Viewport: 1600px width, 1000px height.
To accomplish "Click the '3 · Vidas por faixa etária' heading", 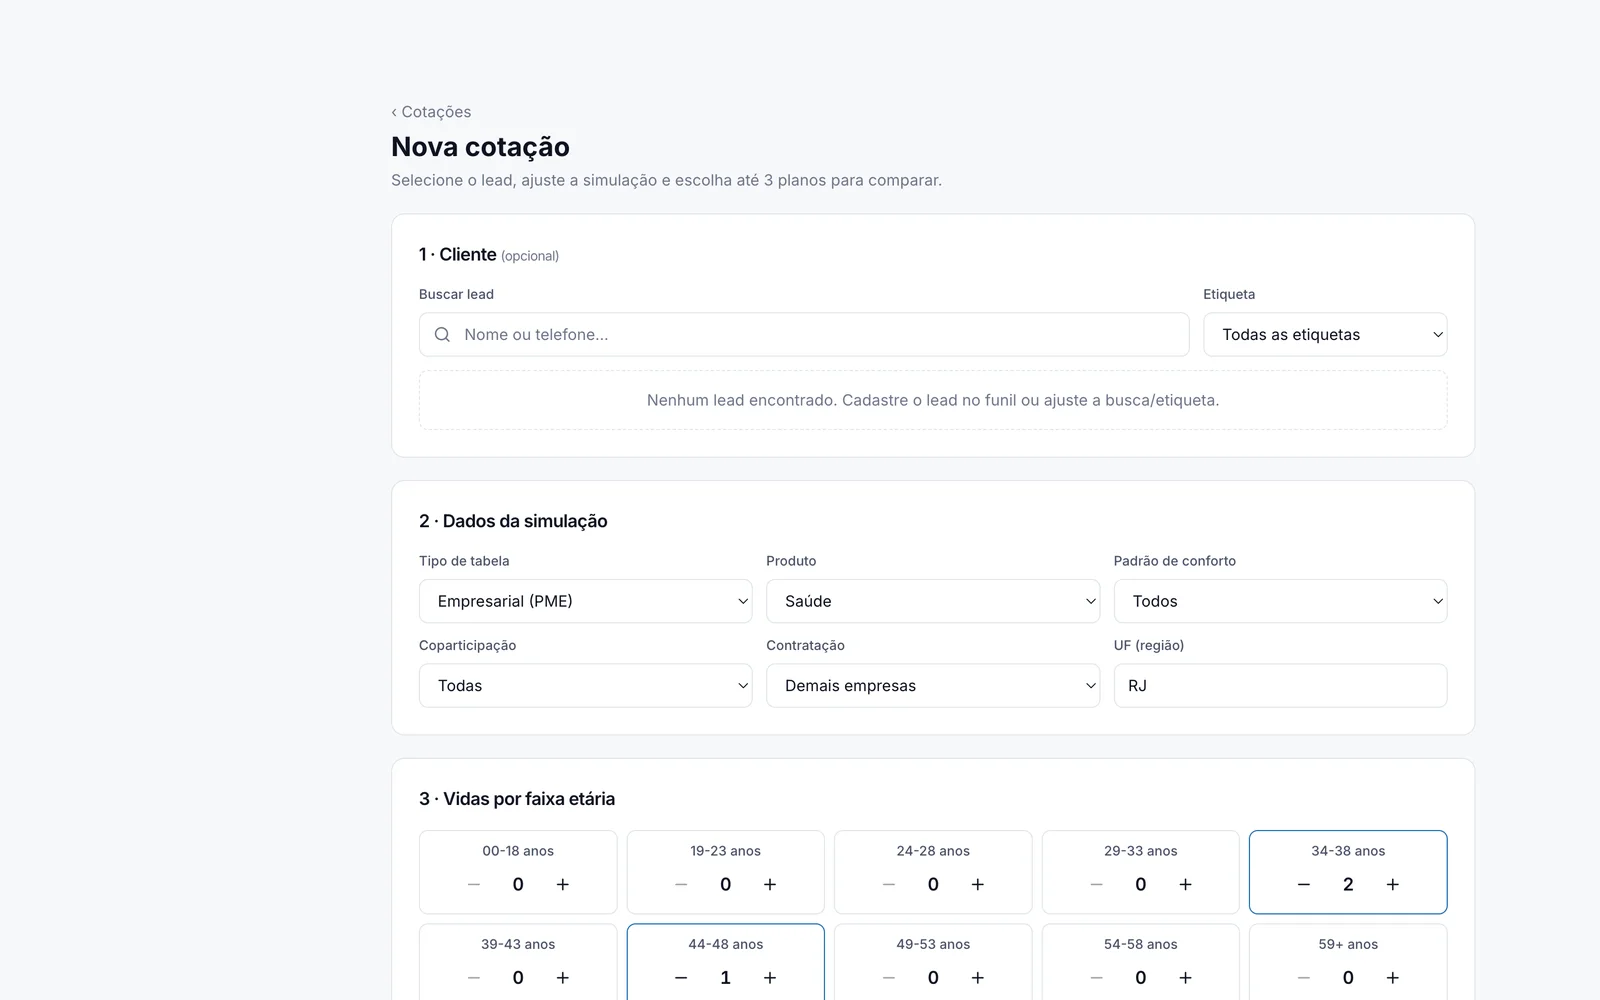I will coord(517,799).
